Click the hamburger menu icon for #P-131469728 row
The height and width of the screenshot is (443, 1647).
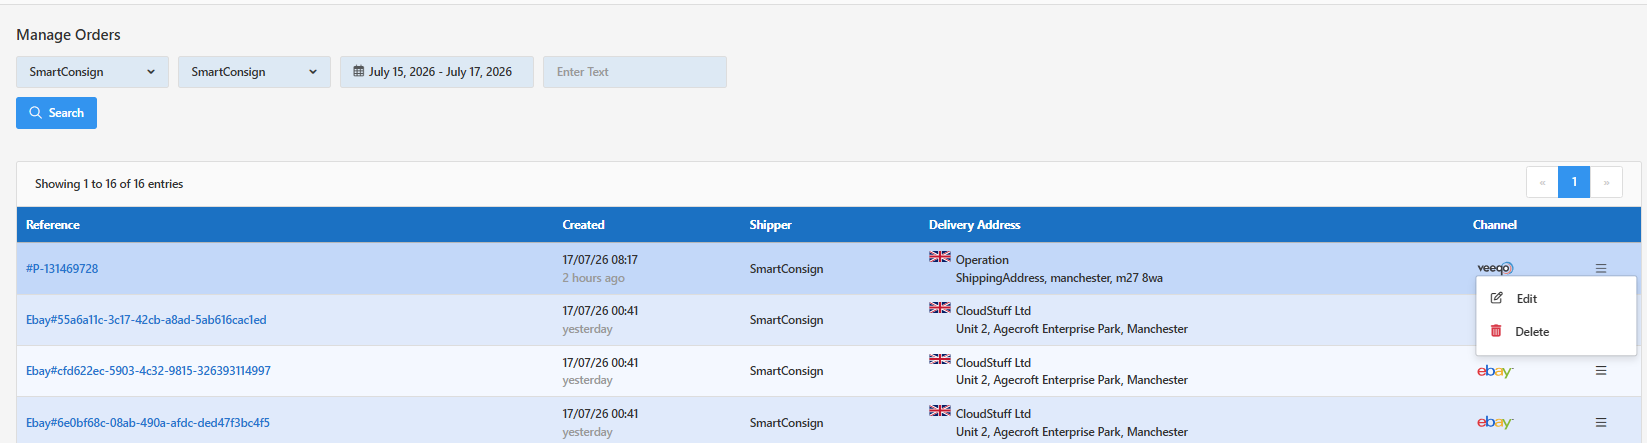(x=1601, y=268)
